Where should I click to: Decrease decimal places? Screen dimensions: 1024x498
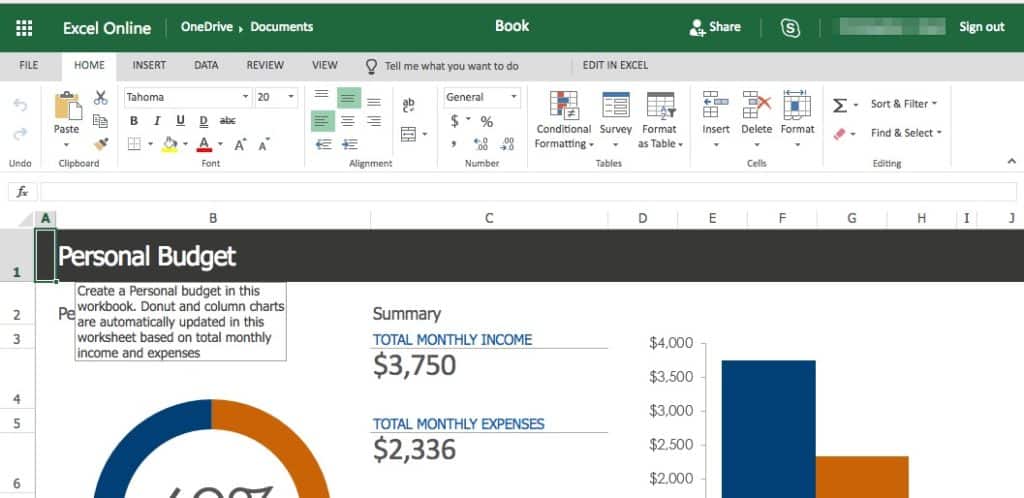(507, 144)
